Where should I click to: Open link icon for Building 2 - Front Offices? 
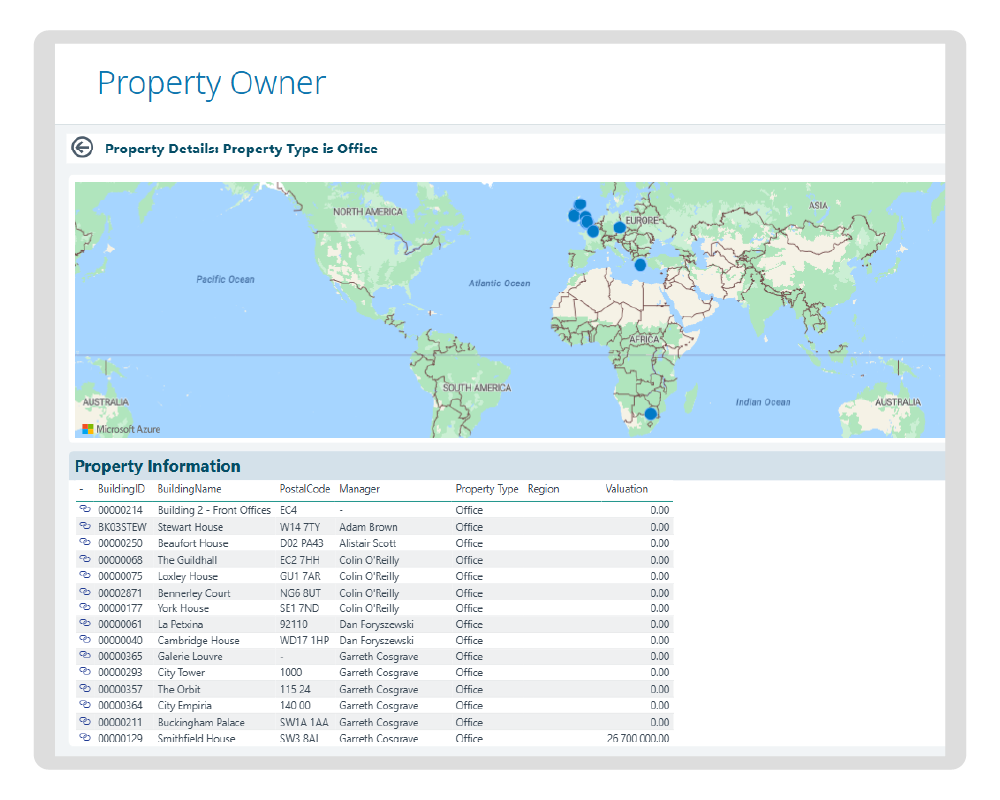tap(85, 510)
